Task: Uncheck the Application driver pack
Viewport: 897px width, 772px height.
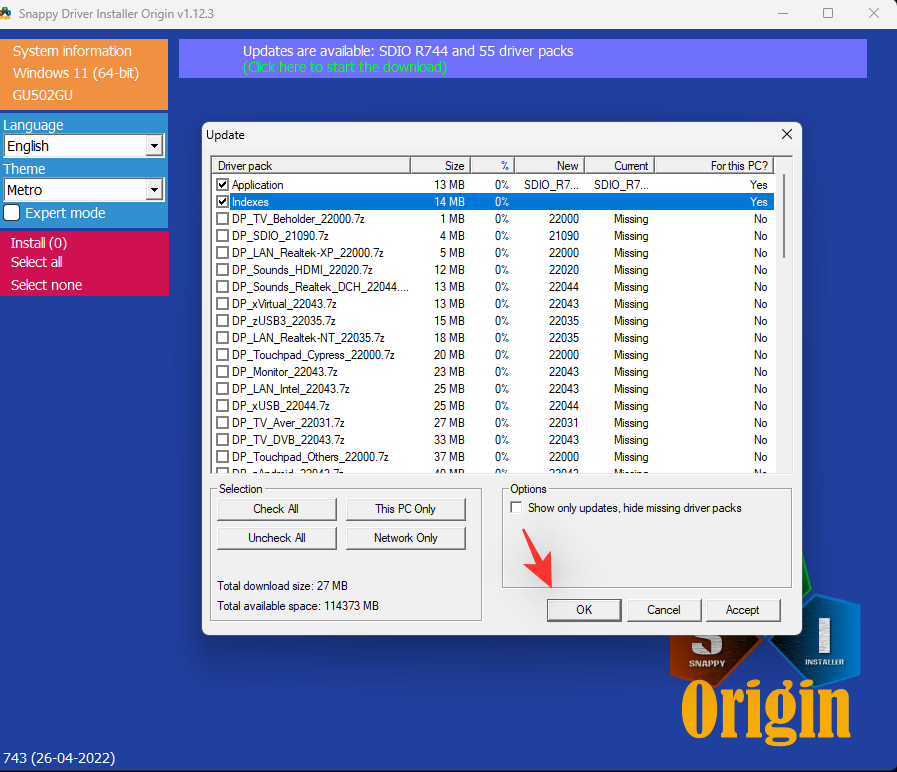Action: (x=222, y=185)
